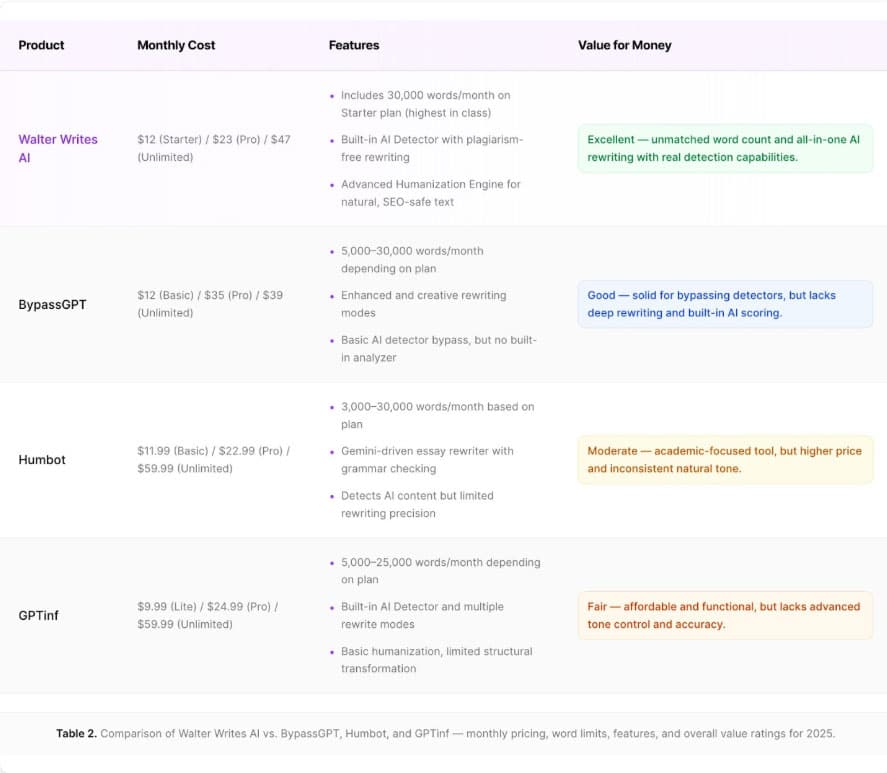The height and width of the screenshot is (773, 887).
Task: Click the BypassGPT product name
Action: (52, 304)
